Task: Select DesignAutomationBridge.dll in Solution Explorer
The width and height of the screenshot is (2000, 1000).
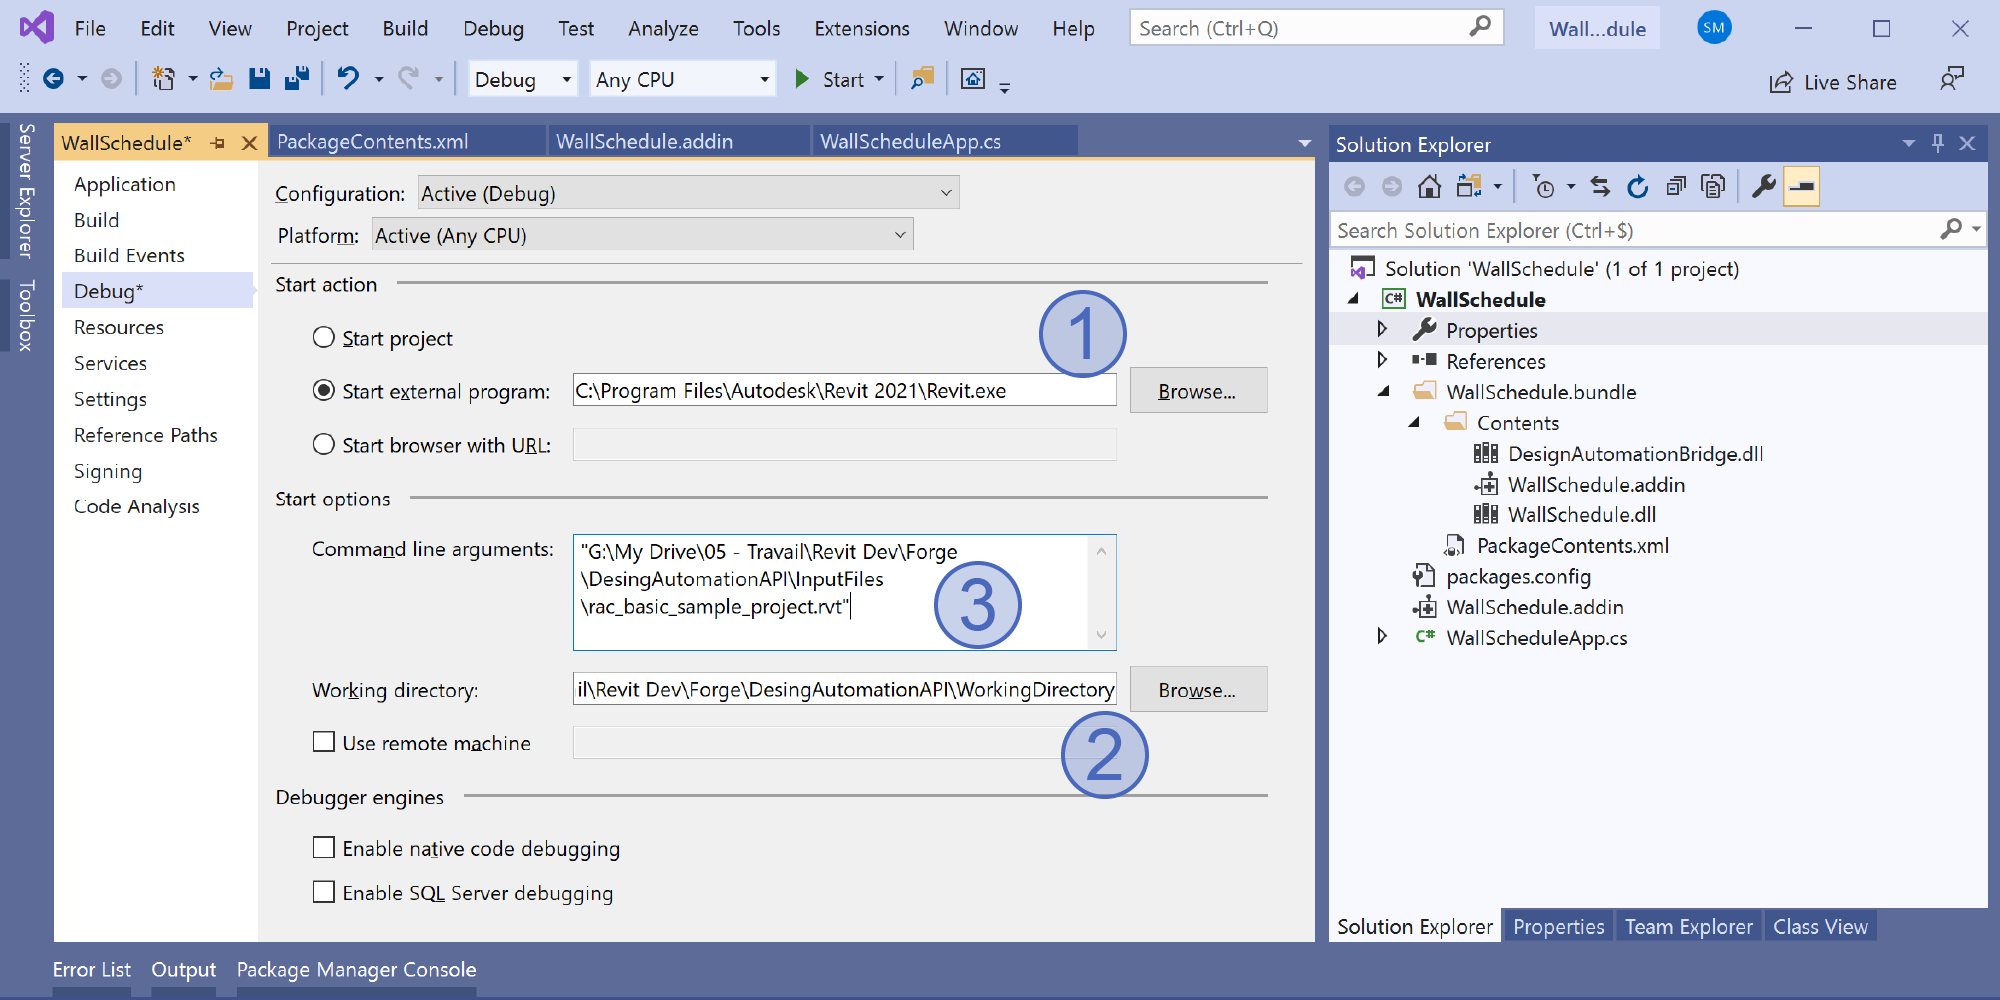Action: click(1635, 453)
